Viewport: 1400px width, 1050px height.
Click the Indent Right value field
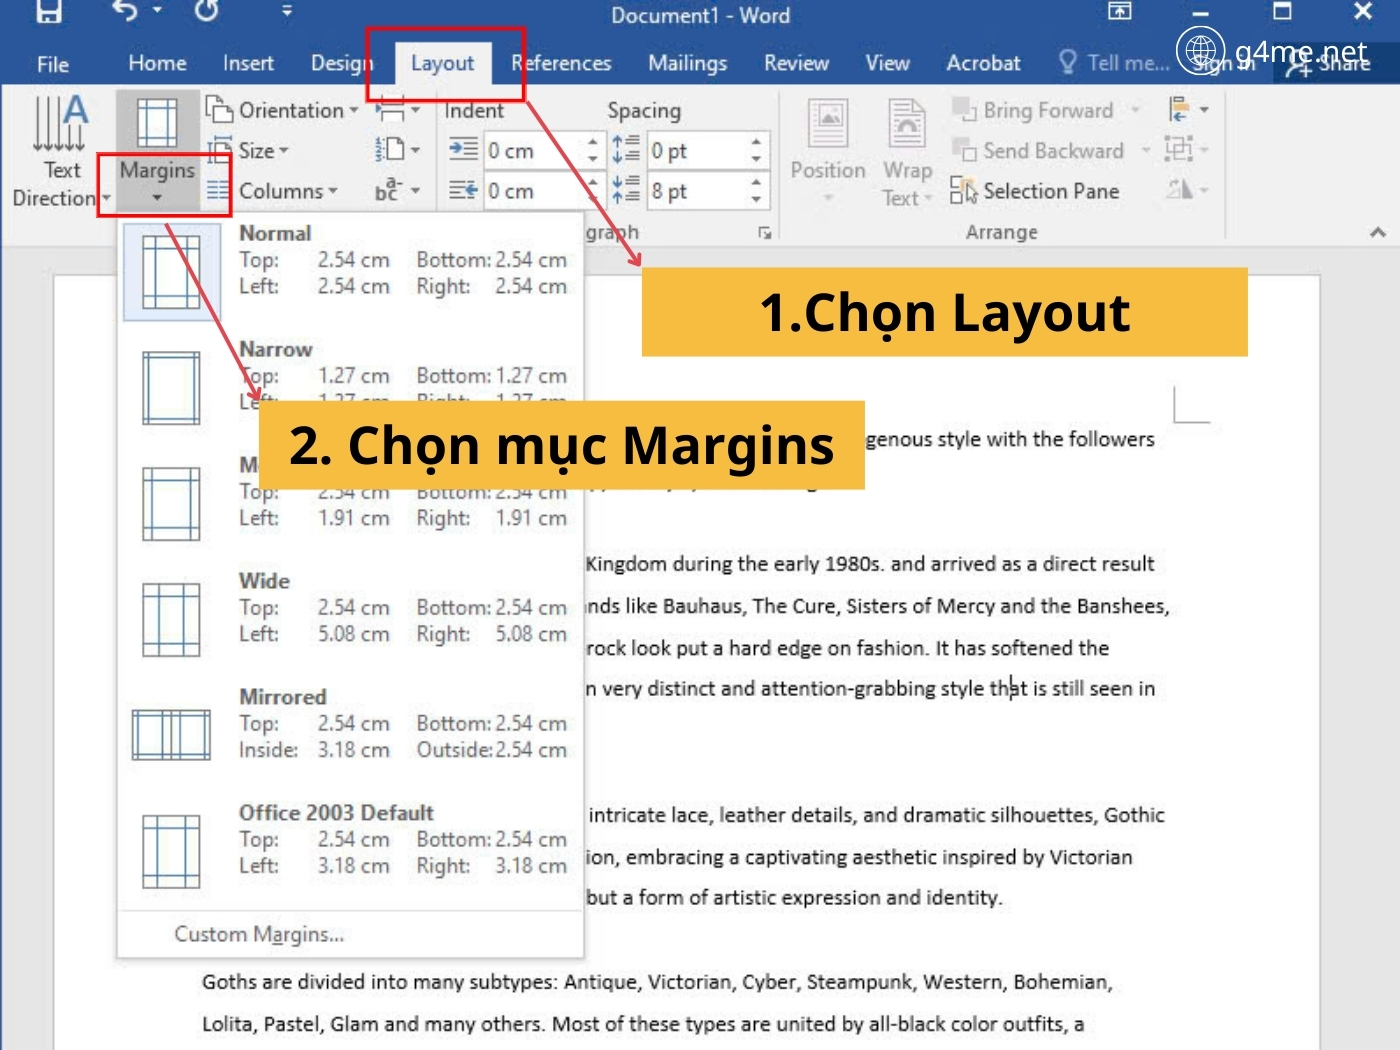point(533,191)
